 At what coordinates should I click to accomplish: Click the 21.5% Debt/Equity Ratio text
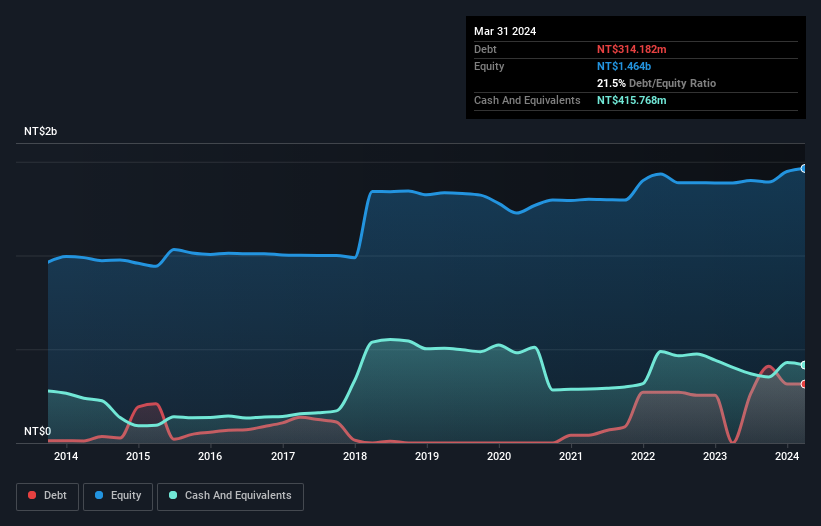[656, 83]
